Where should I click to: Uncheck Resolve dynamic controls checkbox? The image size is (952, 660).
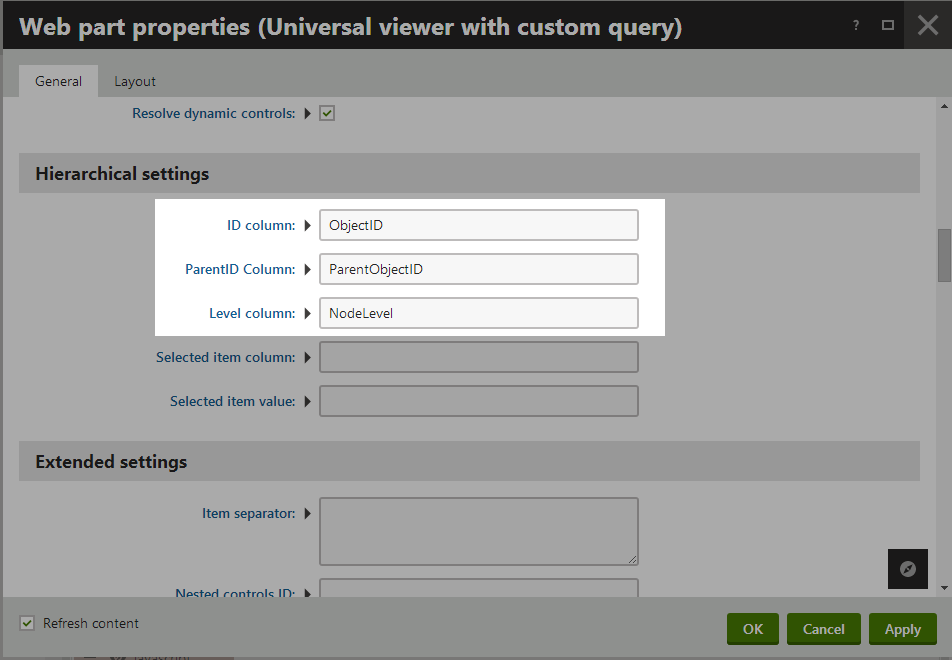327,114
